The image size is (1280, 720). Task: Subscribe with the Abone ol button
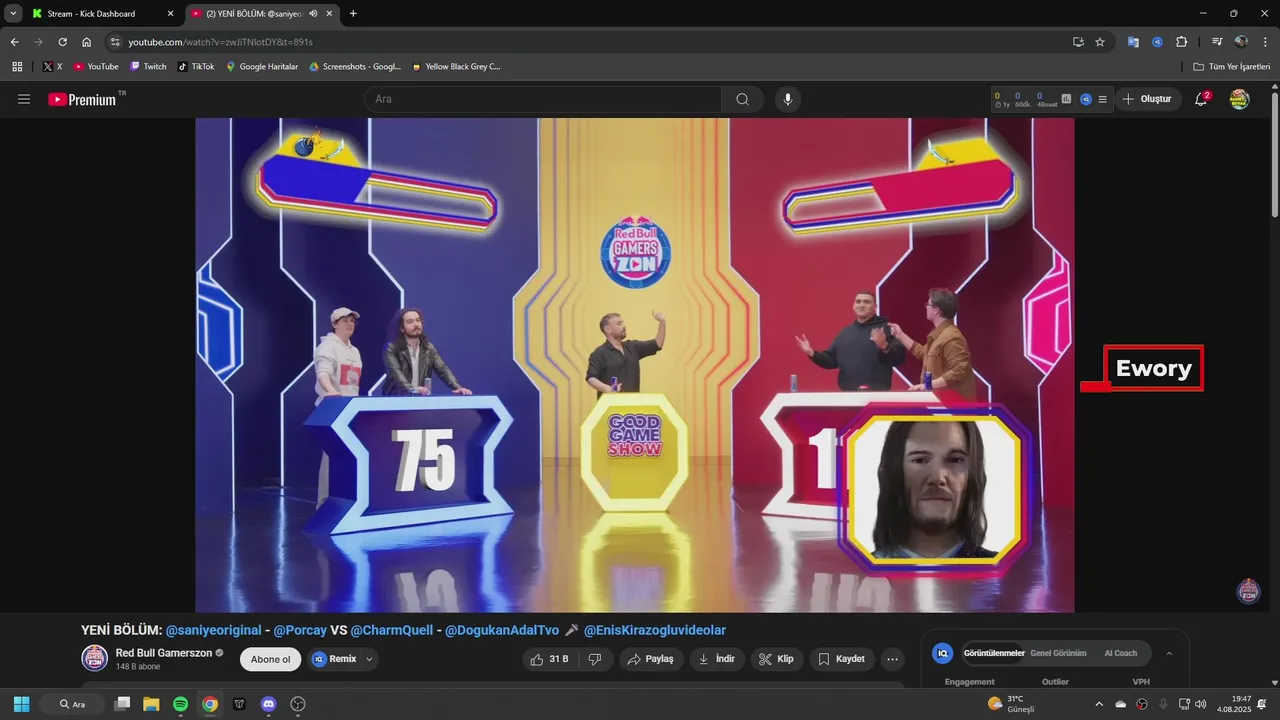click(x=270, y=659)
